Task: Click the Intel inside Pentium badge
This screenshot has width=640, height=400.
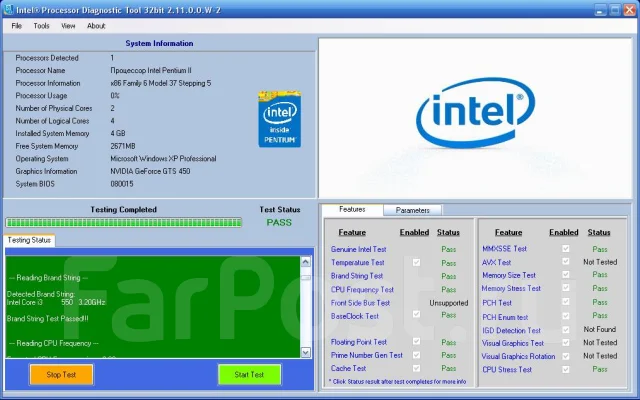Action: 280,119
